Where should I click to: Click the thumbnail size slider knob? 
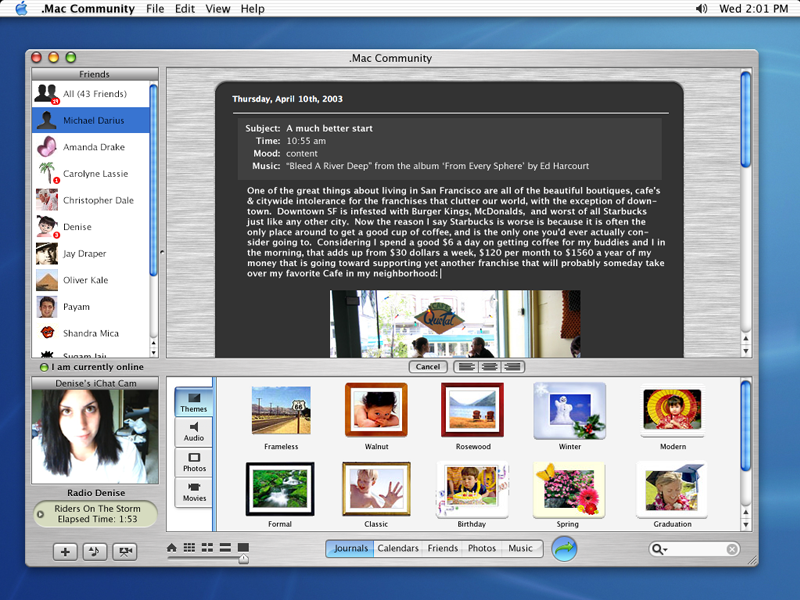pos(244,559)
